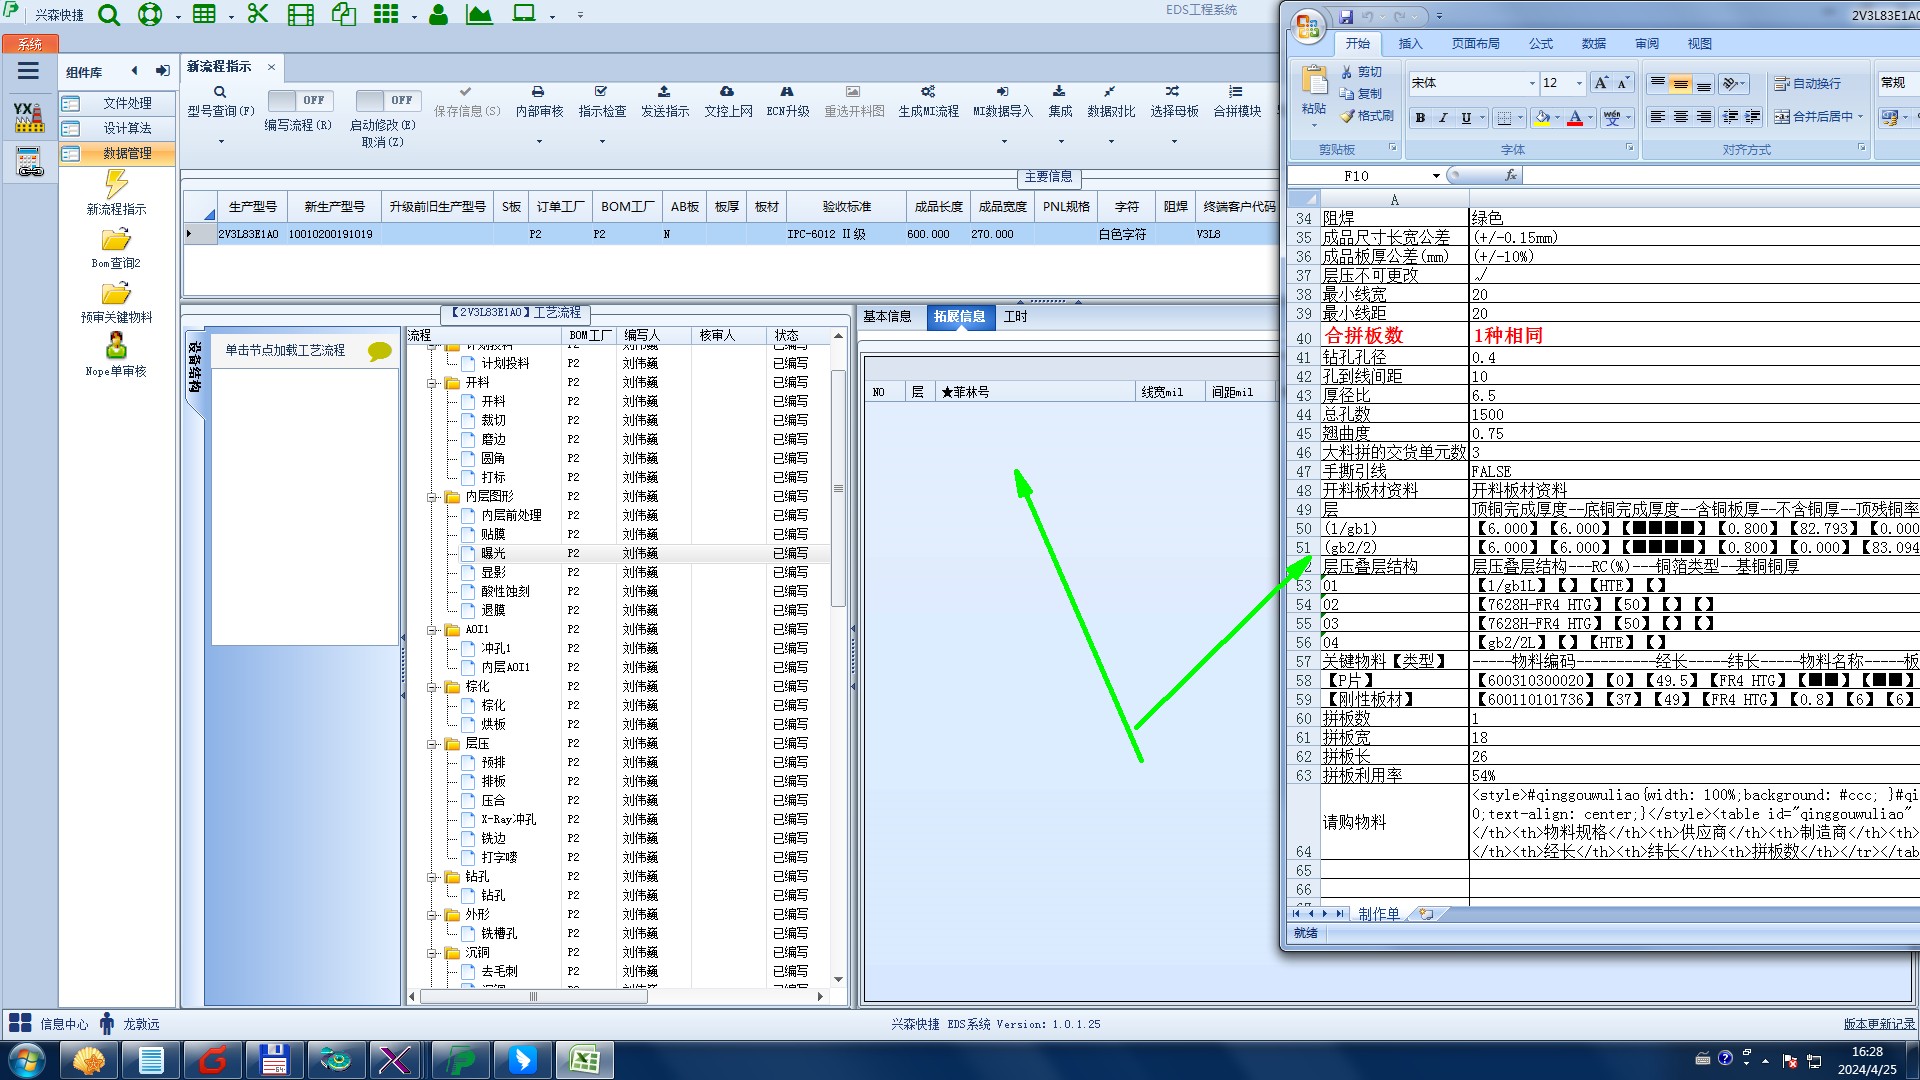Open Excel 合并后居中 dropdown arrow
1920x1080 pixels.
pos(1860,117)
